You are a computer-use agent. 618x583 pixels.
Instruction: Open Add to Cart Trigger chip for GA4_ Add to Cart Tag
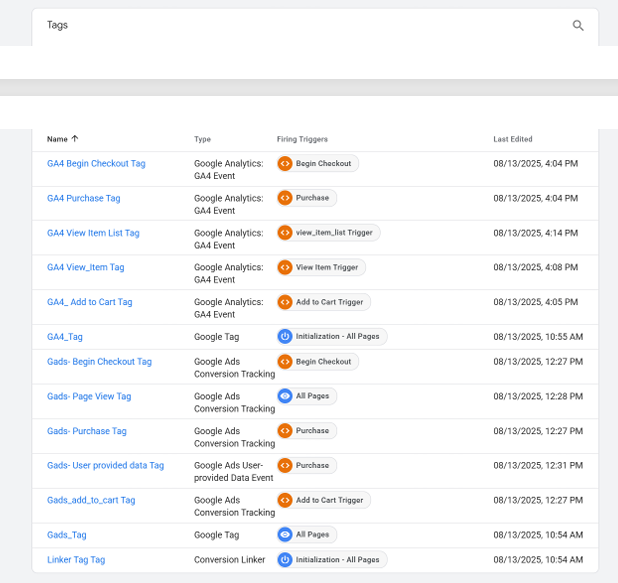click(324, 302)
